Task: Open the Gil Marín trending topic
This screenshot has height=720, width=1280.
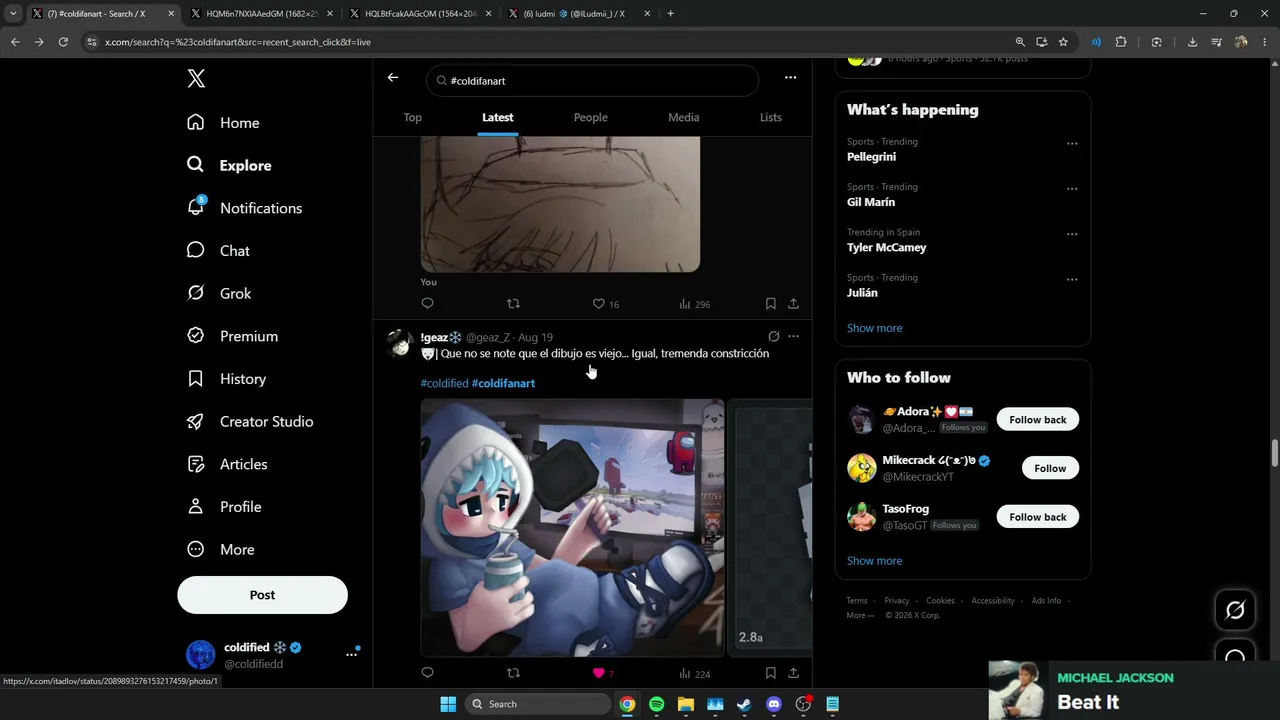Action: (871, 202)
